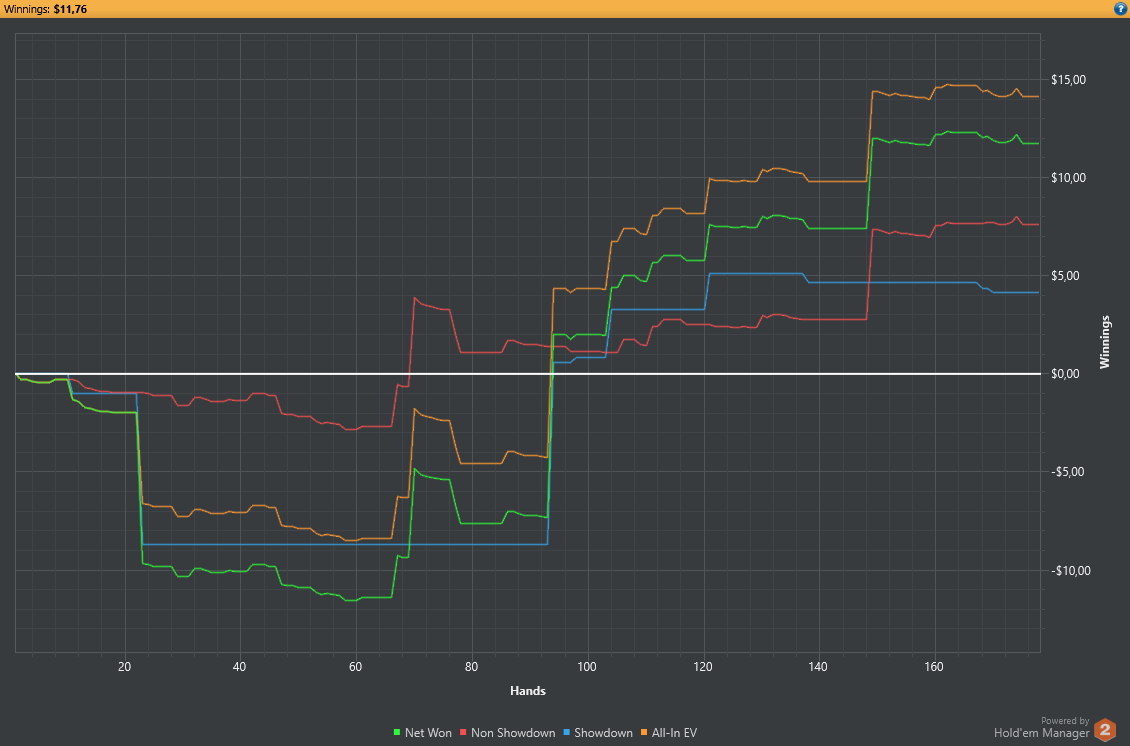The height and width of the screenshot is (746, 1130).
Task: Click the -$5,00 y-axis label
Action: pos(1068,472)
